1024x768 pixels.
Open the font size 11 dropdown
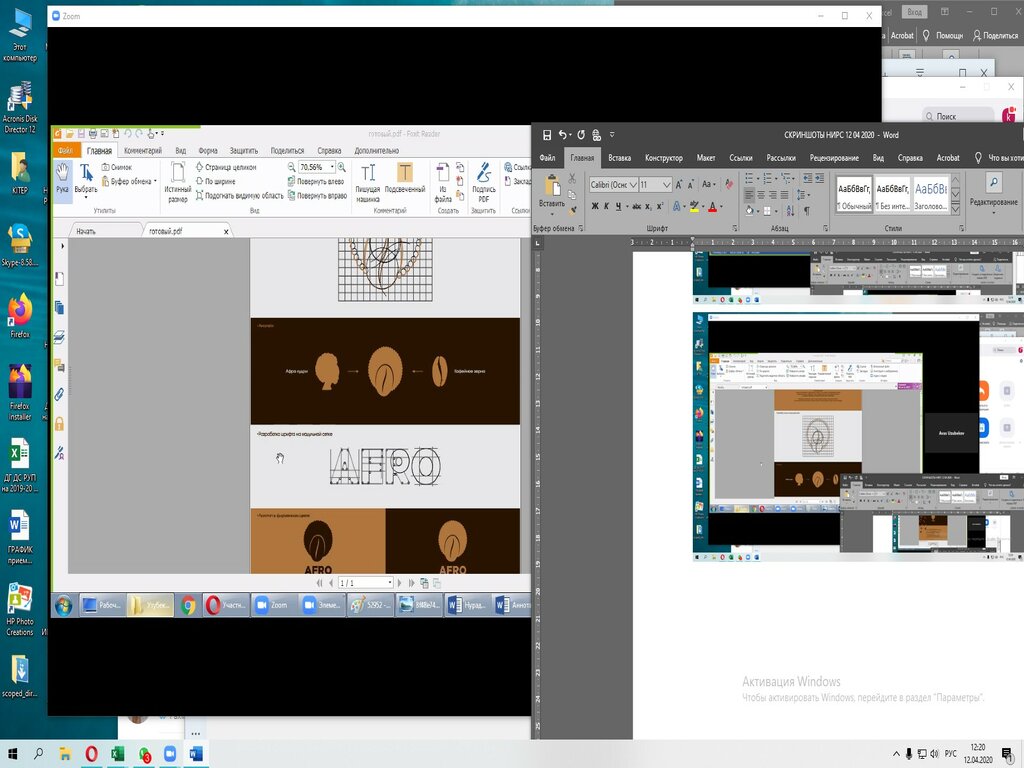(667, 185)
